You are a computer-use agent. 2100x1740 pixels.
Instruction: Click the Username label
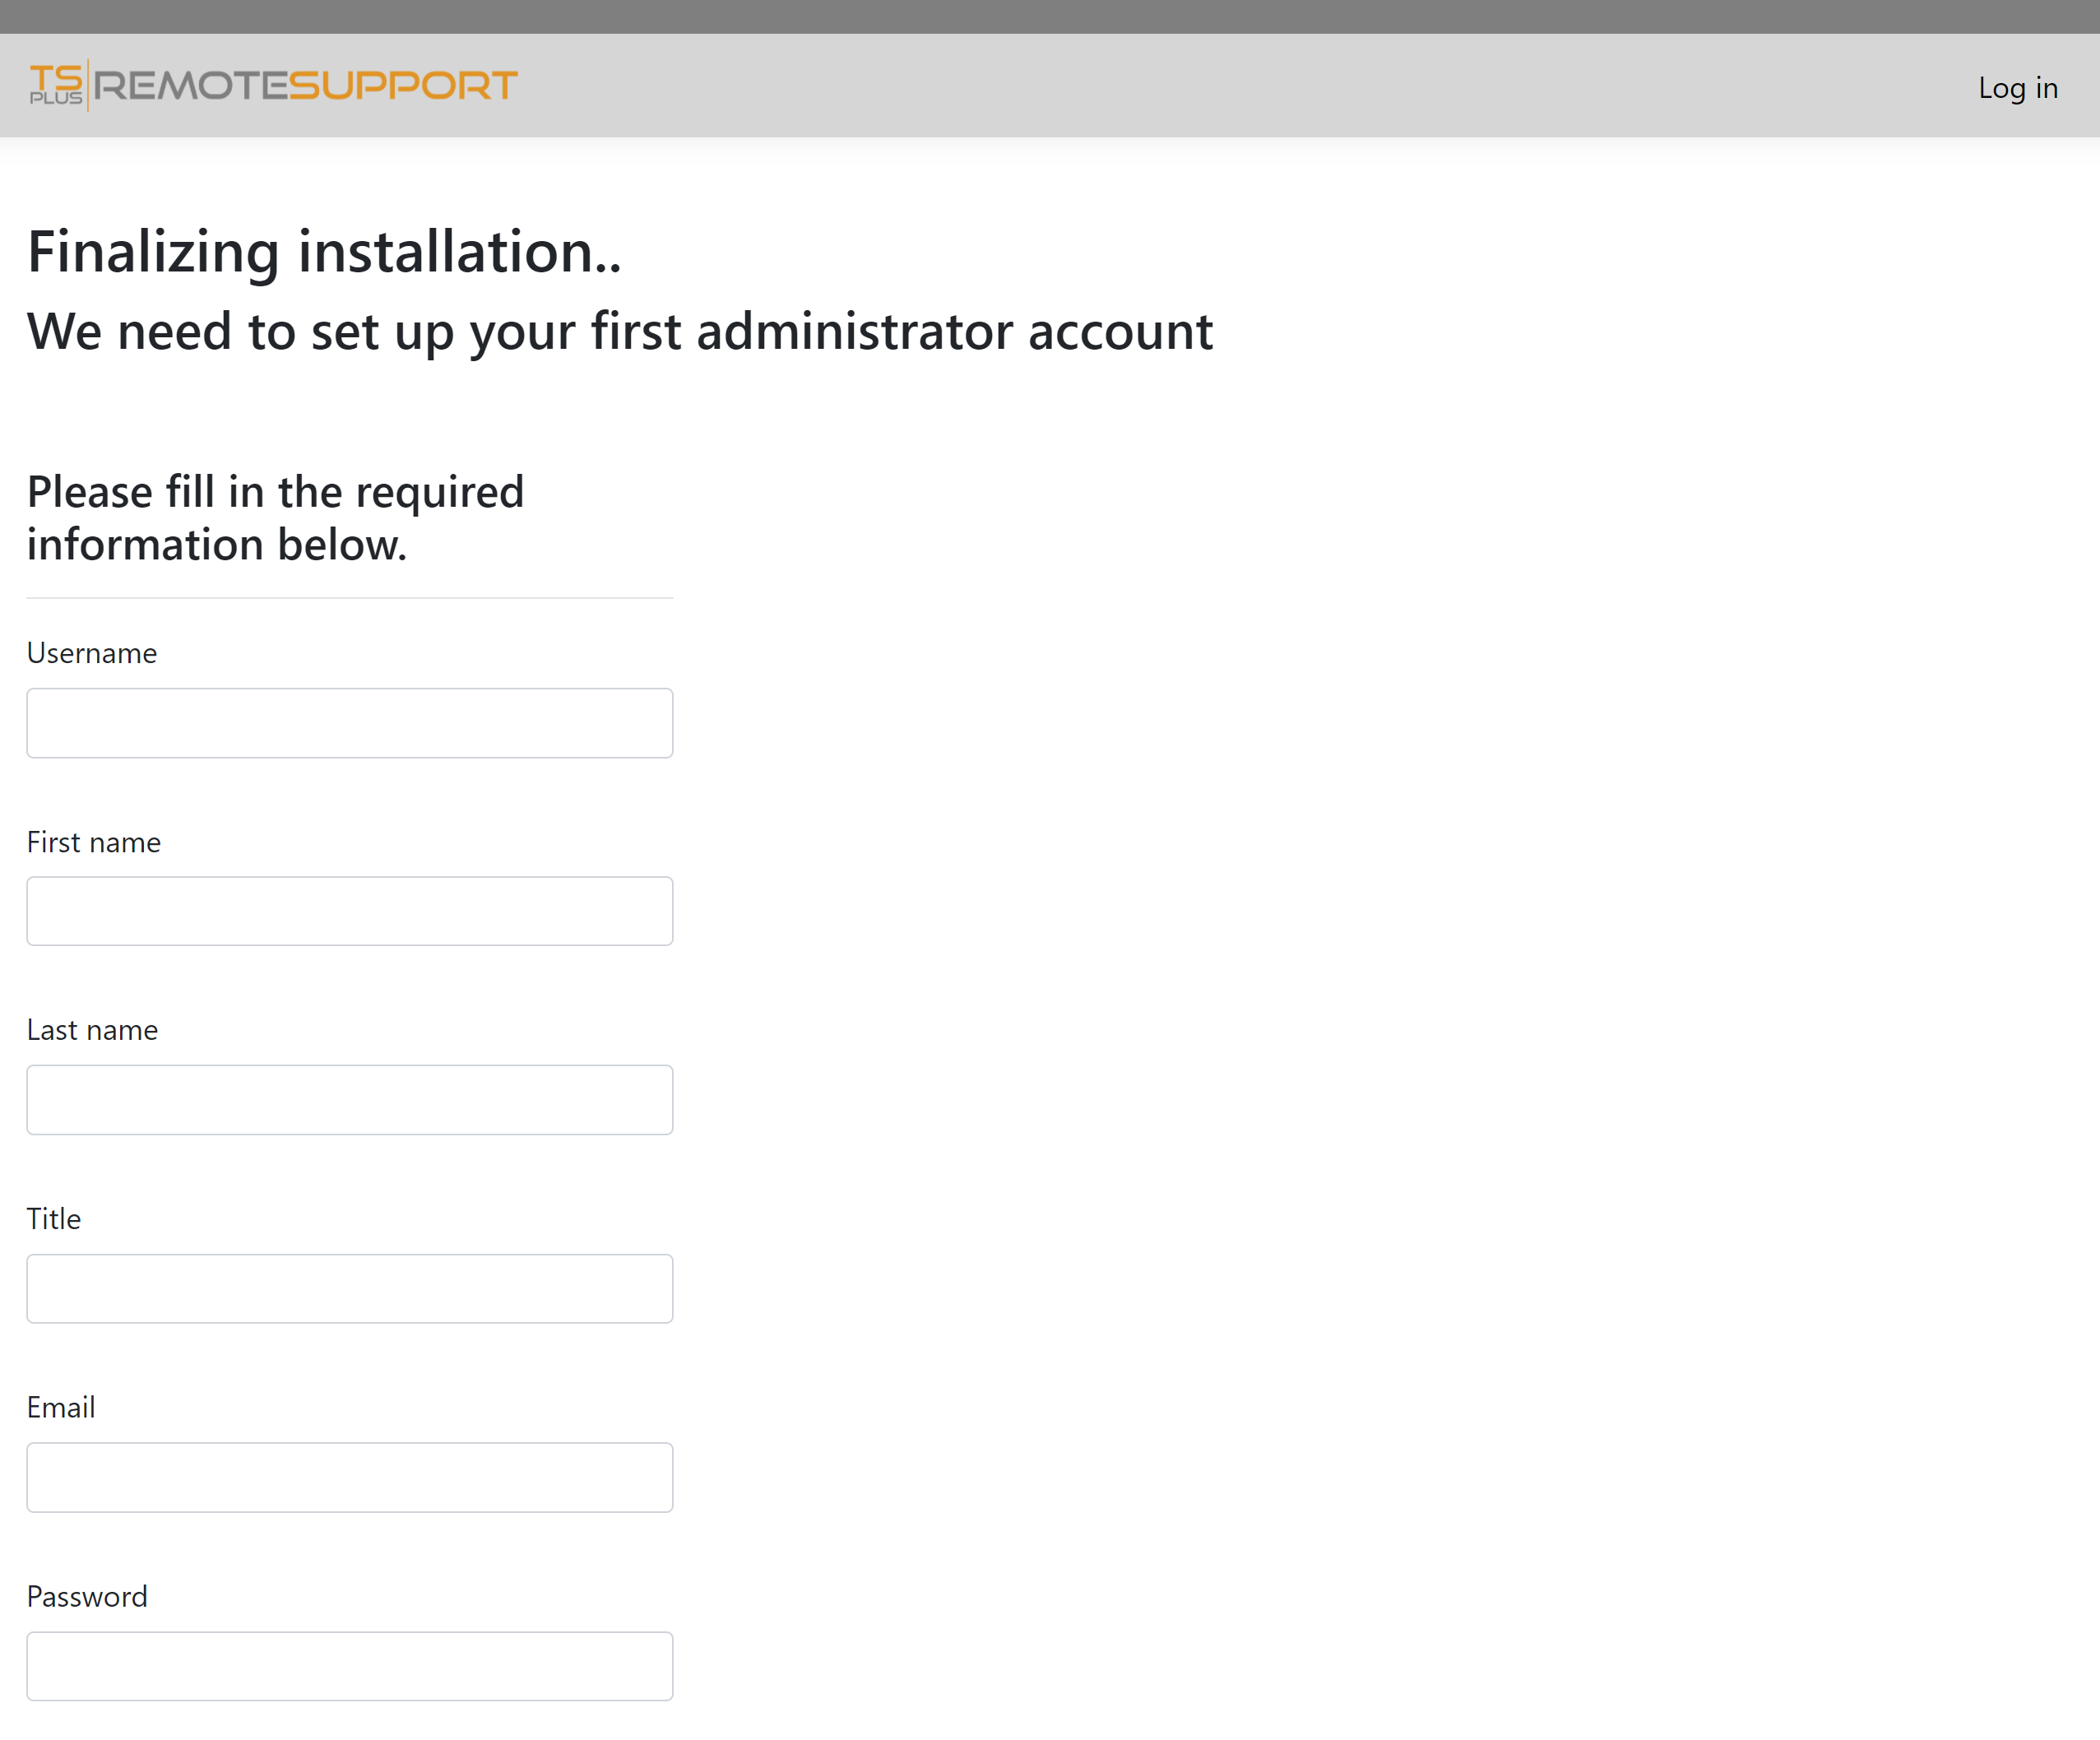pos(91,652)
